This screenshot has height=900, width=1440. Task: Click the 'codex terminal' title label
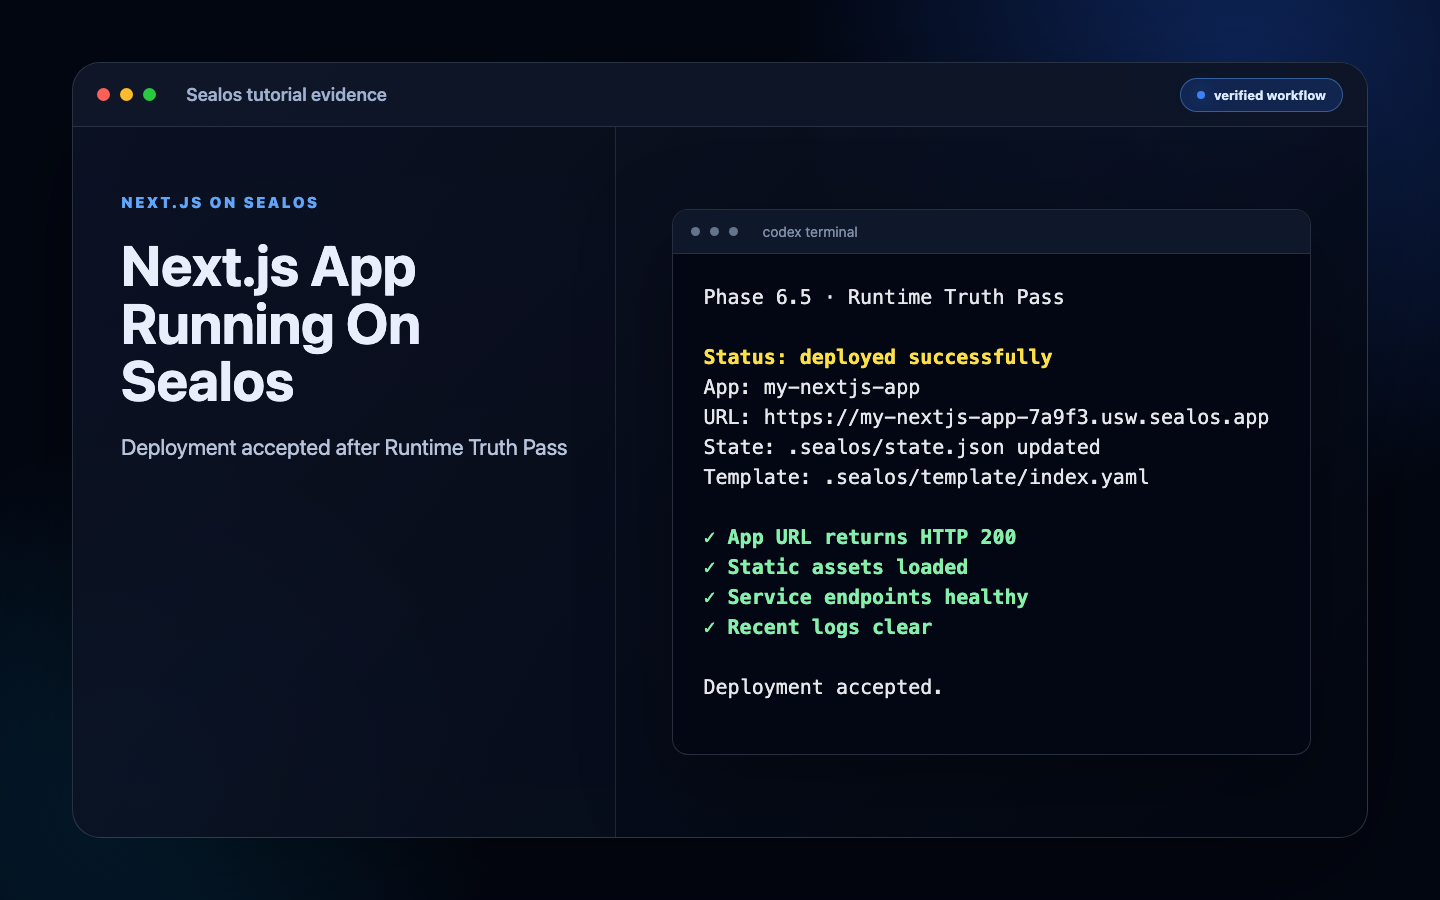[x=810, y=232]
